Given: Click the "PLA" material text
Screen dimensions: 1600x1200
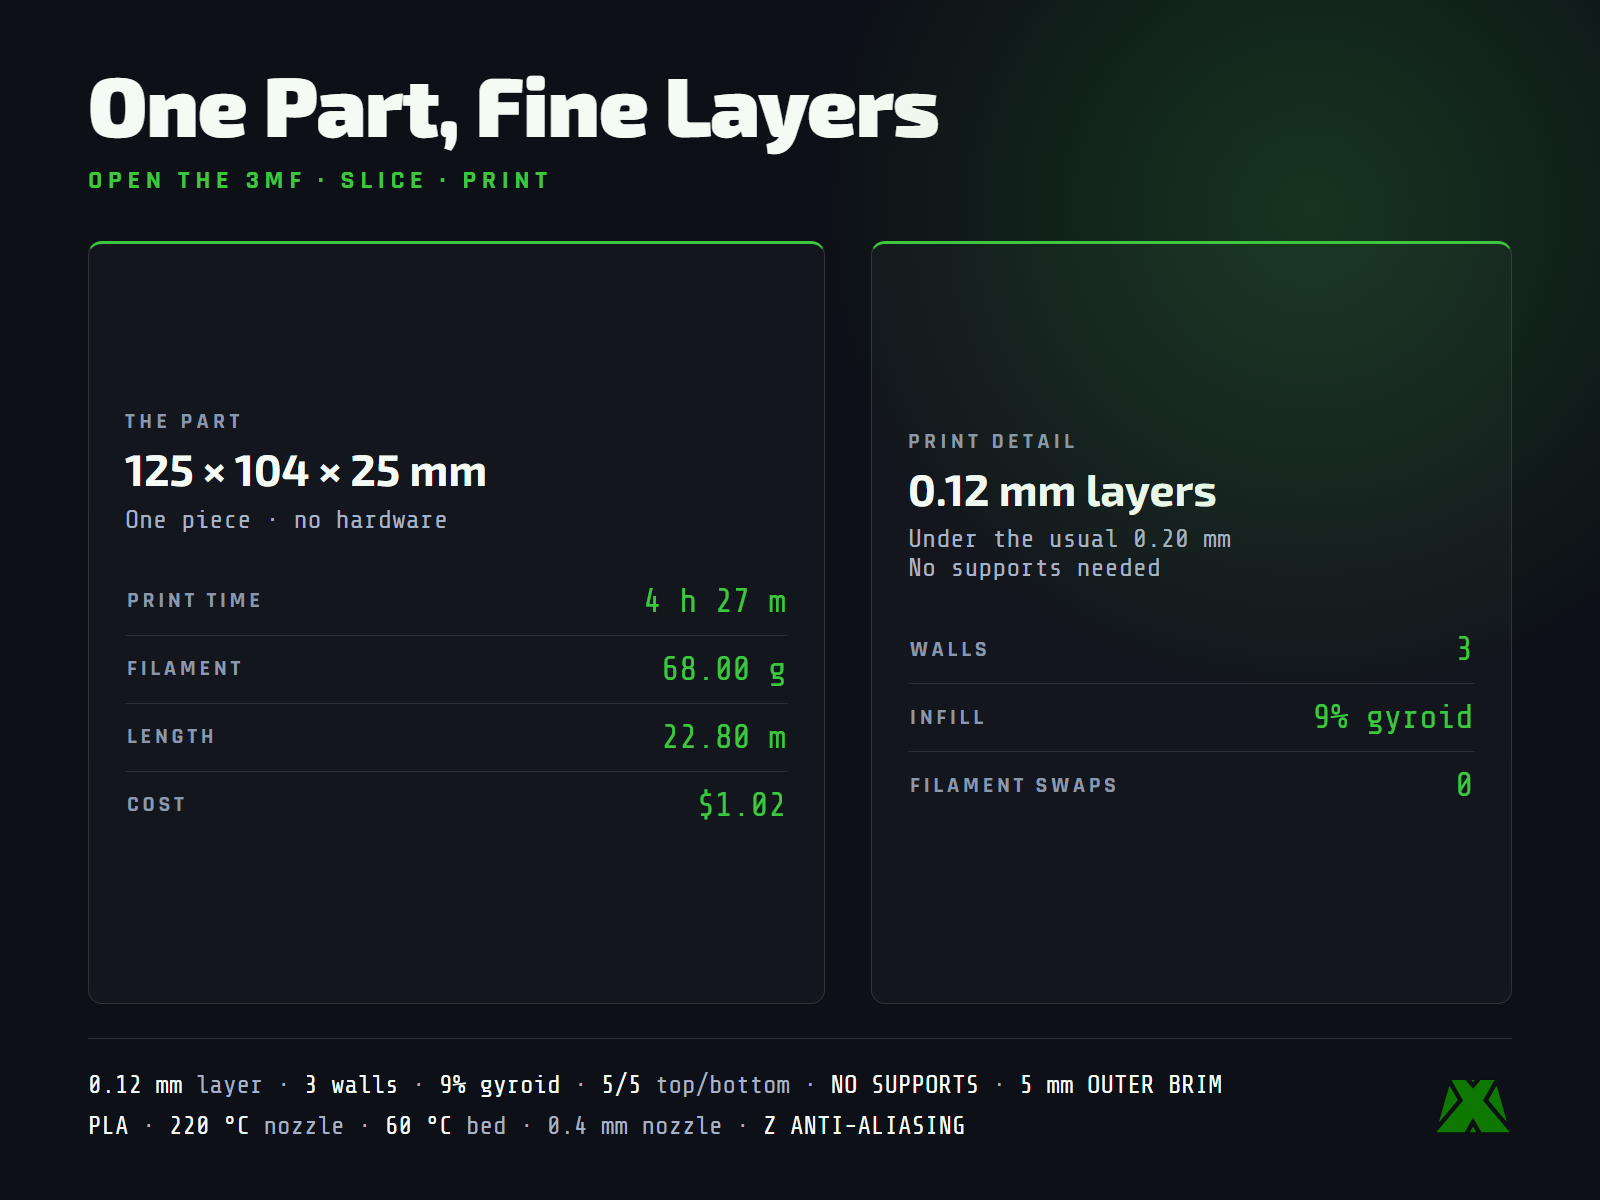Looking at the screenshot, I should [x=109, y=1126].
